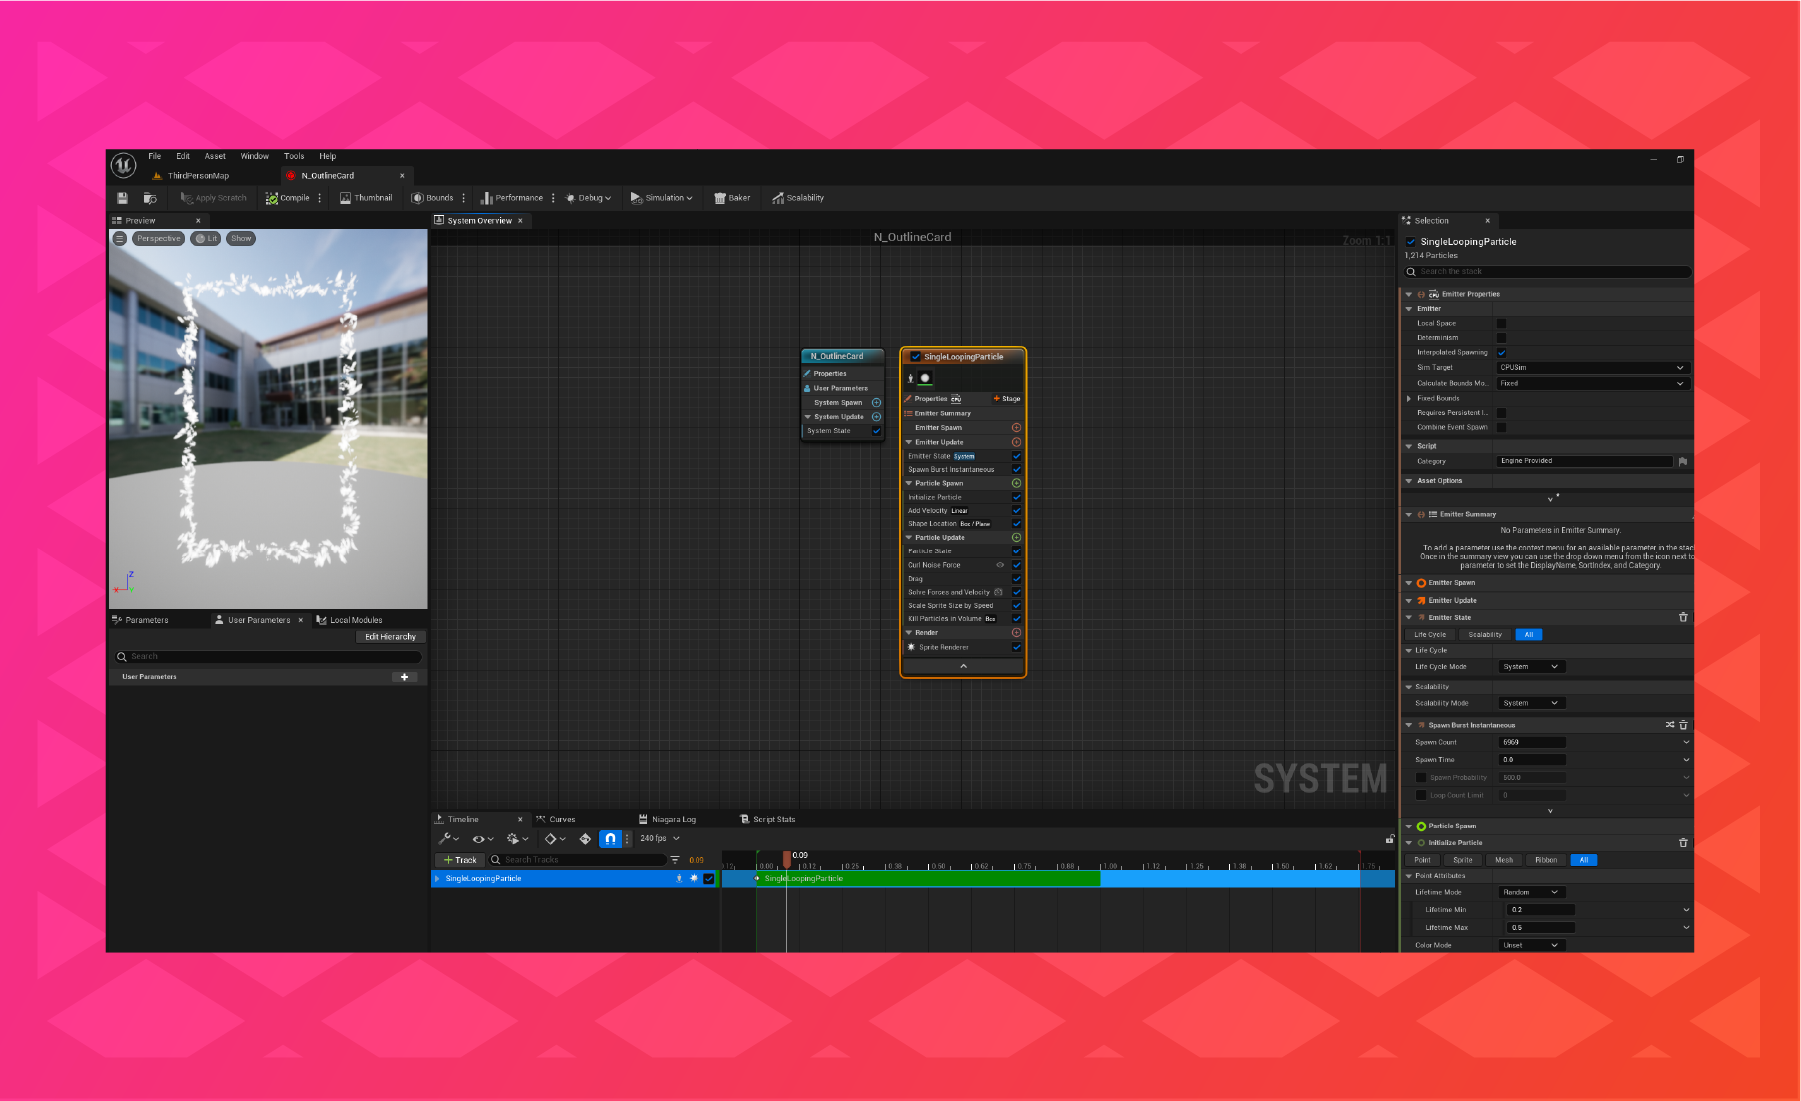
Task: Click the Edit Hierarchy button
Action: tap(390, 636)
